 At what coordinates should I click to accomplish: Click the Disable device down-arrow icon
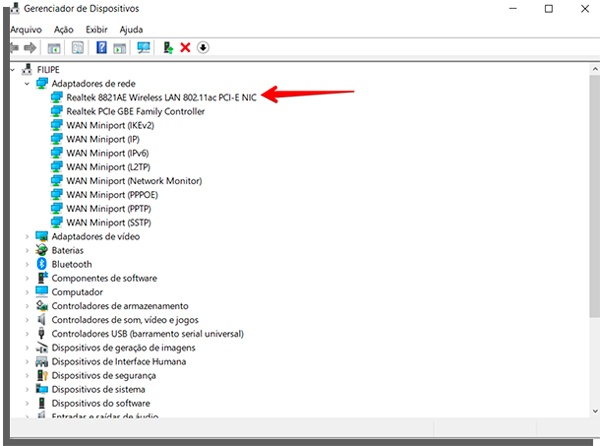[203, 48]
